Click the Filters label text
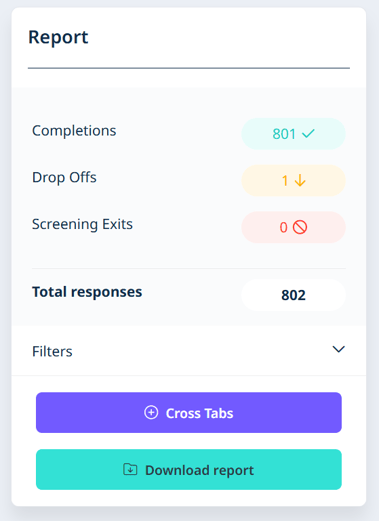Viewport: 379px width, 521px height. click(x=52, y=351)
